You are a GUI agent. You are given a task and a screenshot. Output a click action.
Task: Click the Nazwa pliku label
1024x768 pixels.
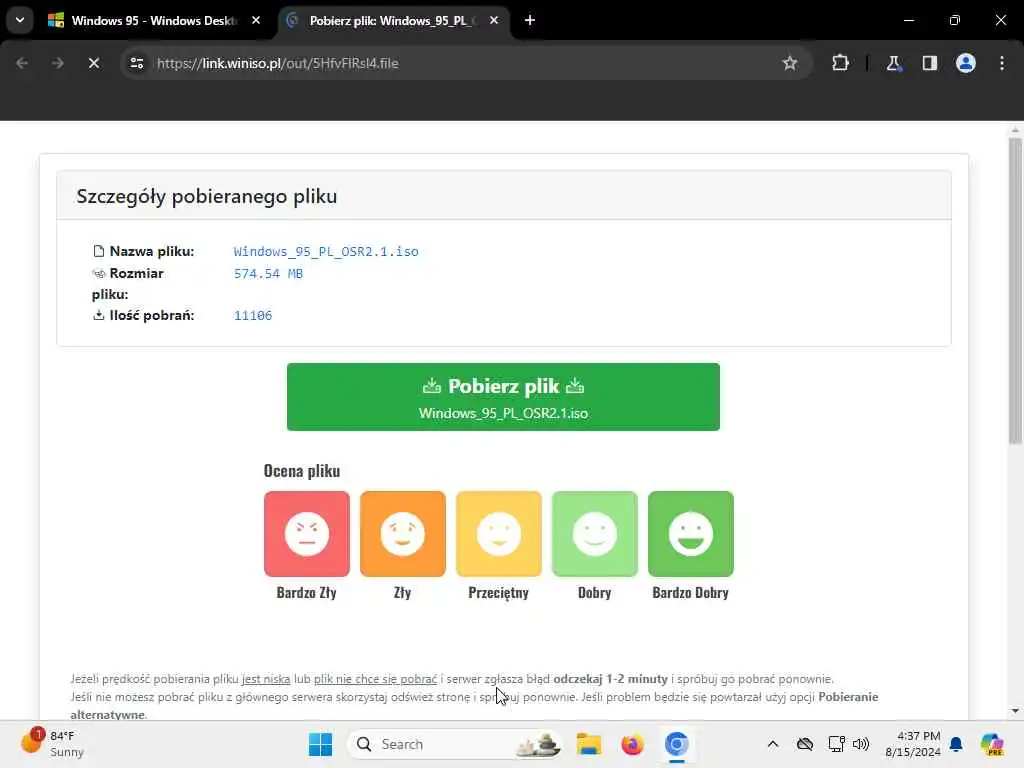click(x=152, y=251)
